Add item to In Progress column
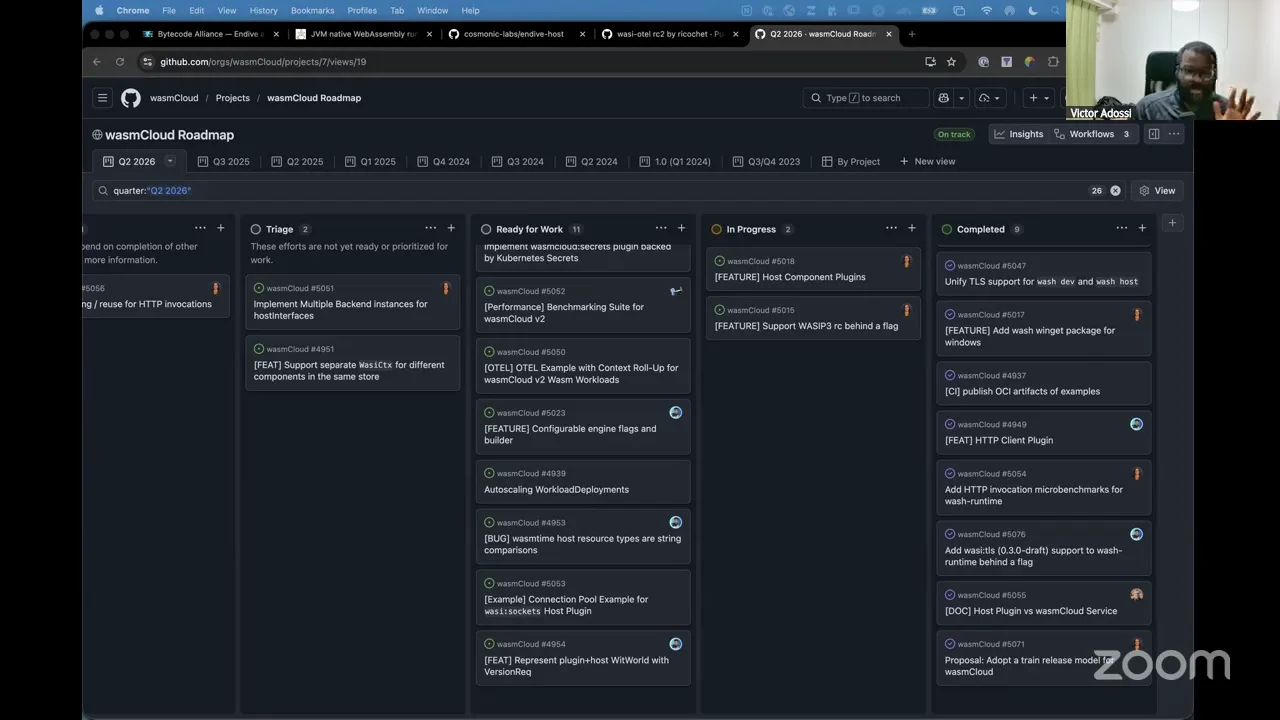 (x=911, y=229)
